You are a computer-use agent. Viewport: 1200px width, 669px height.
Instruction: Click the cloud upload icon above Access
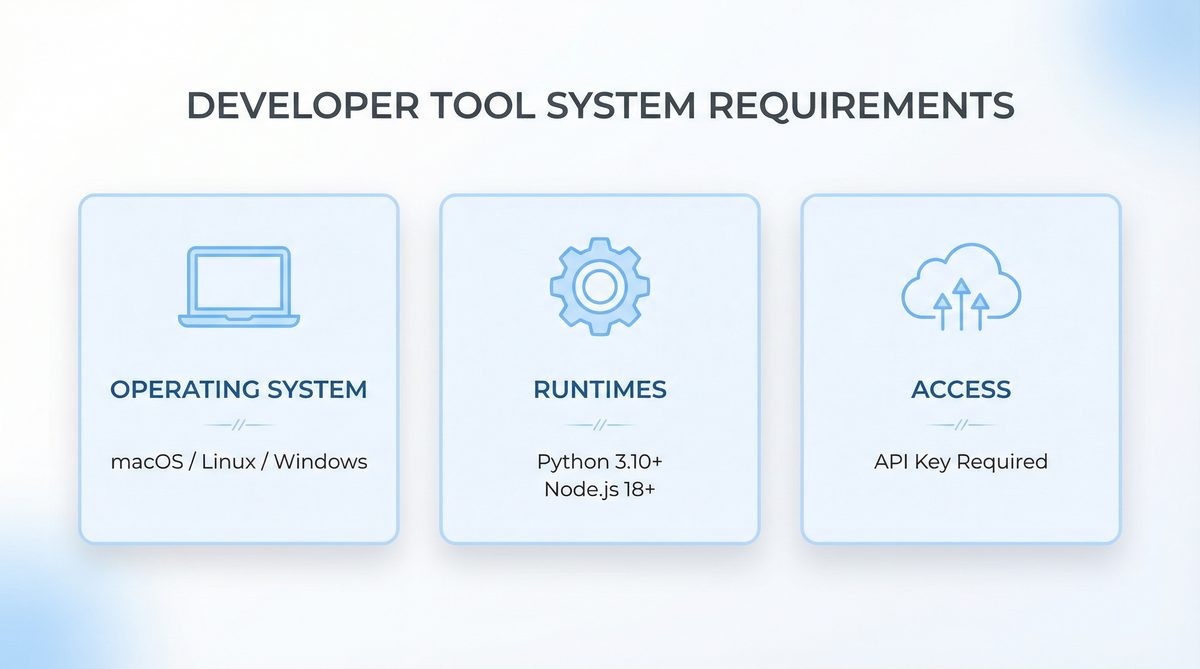click(960, 285)
